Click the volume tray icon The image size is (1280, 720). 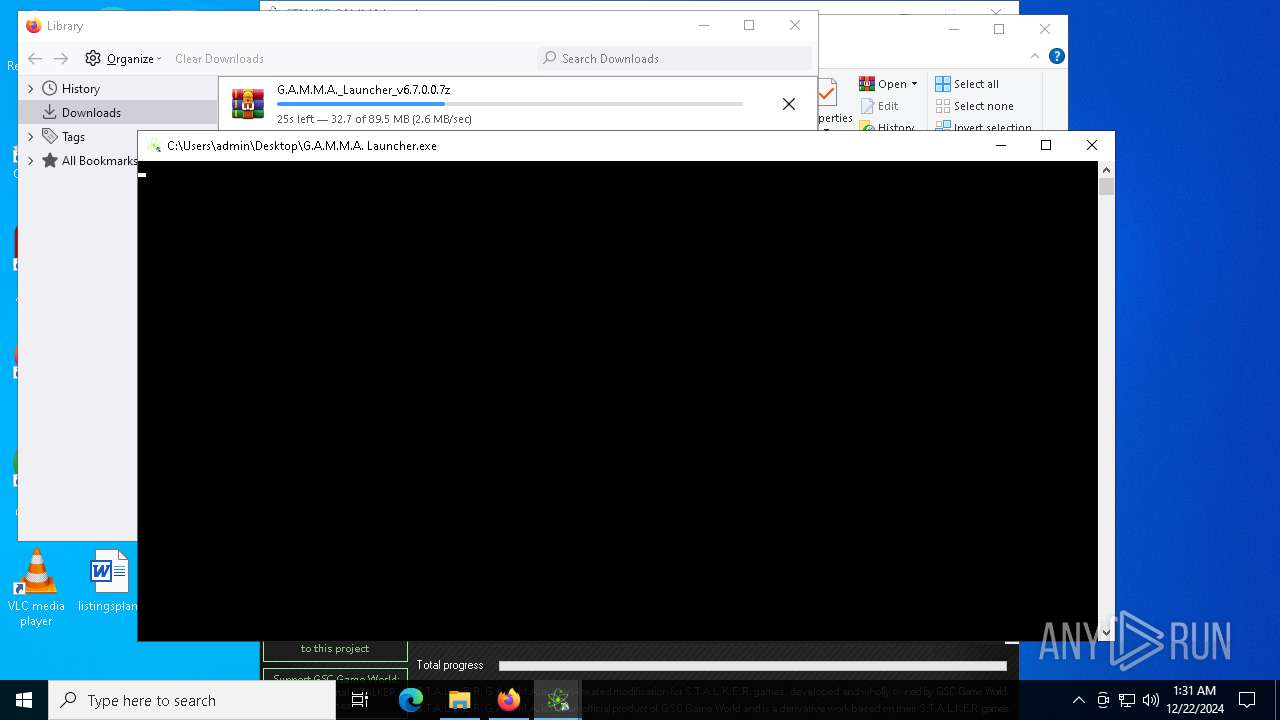tap(1151, 700)
